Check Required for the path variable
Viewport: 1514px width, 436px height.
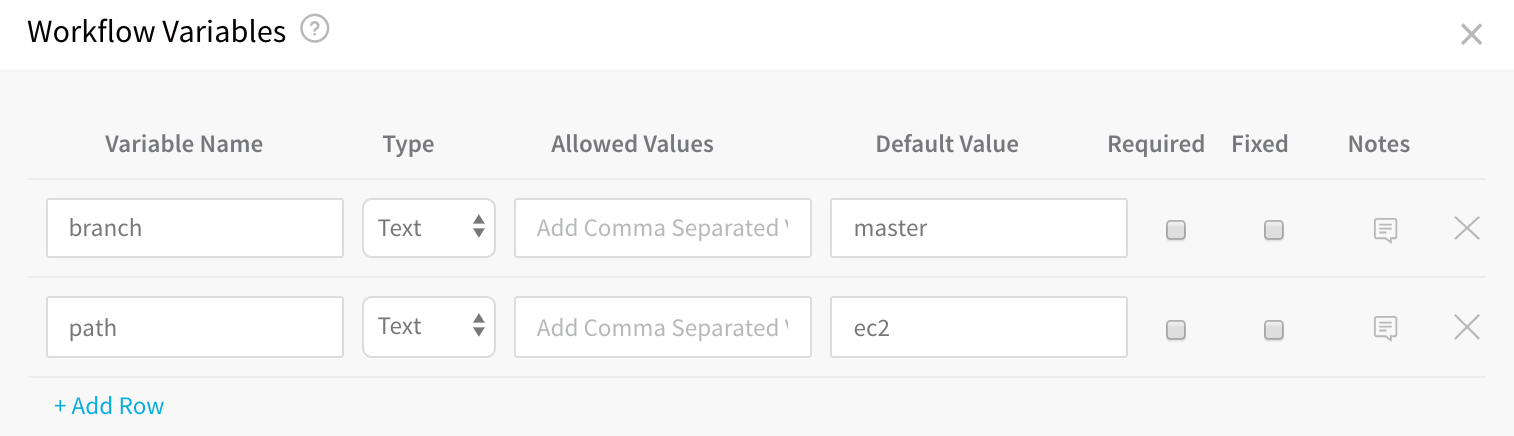pyautogui.click(x=1176, y=329)
